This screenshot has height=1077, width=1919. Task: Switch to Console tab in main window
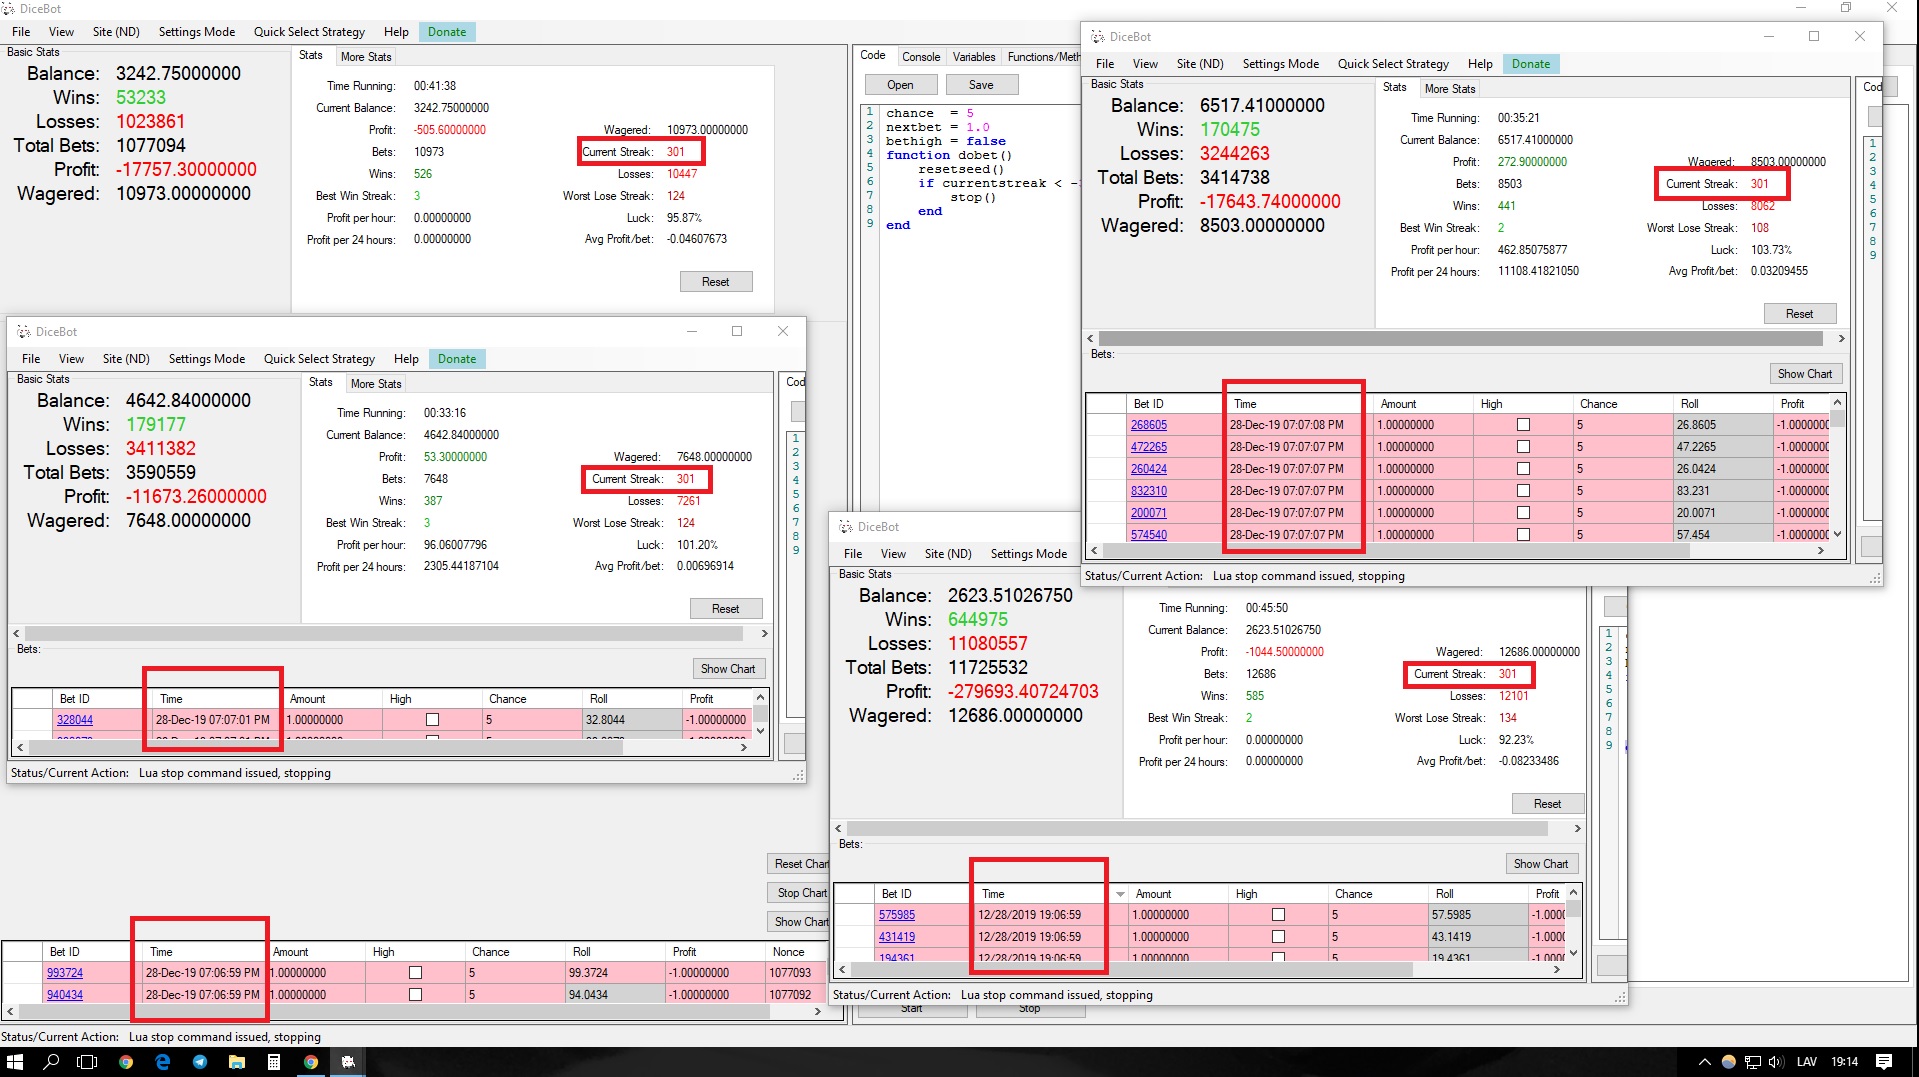coord(921,57)
